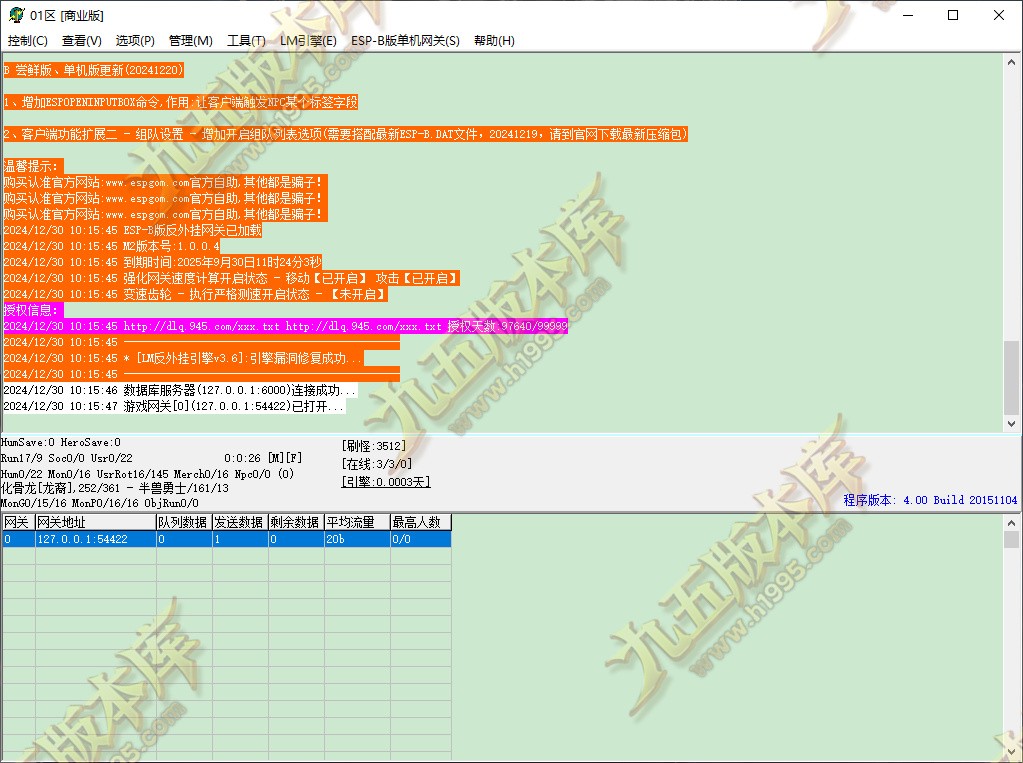Open the 查看(V) menu
Viewport: 1023px width, 763px height.
(x=82, y=40)
